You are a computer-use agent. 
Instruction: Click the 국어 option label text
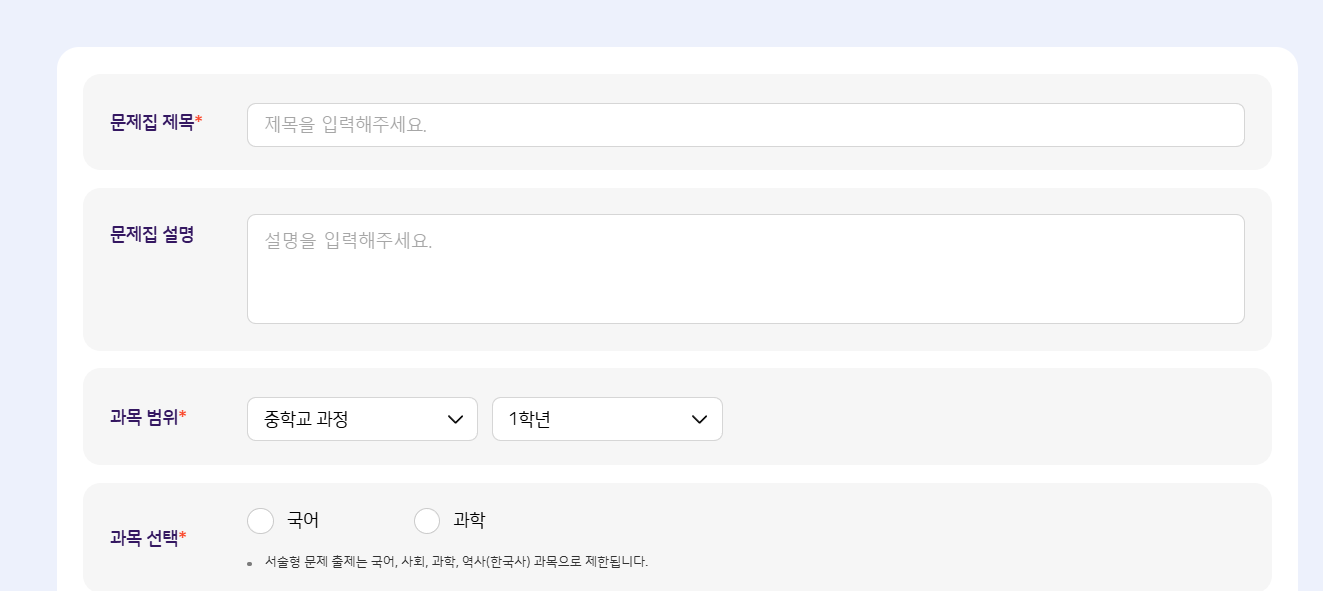pyautogui.click(x=303, y=521)
